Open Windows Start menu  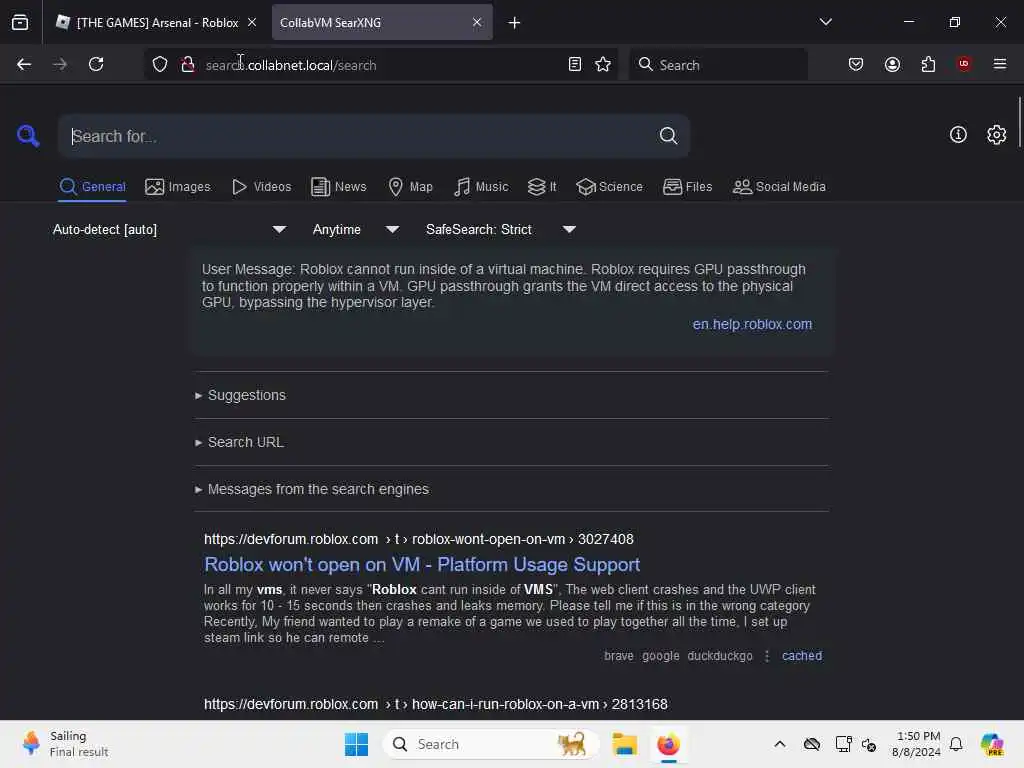pyautogui.click(x=357, y=744)
